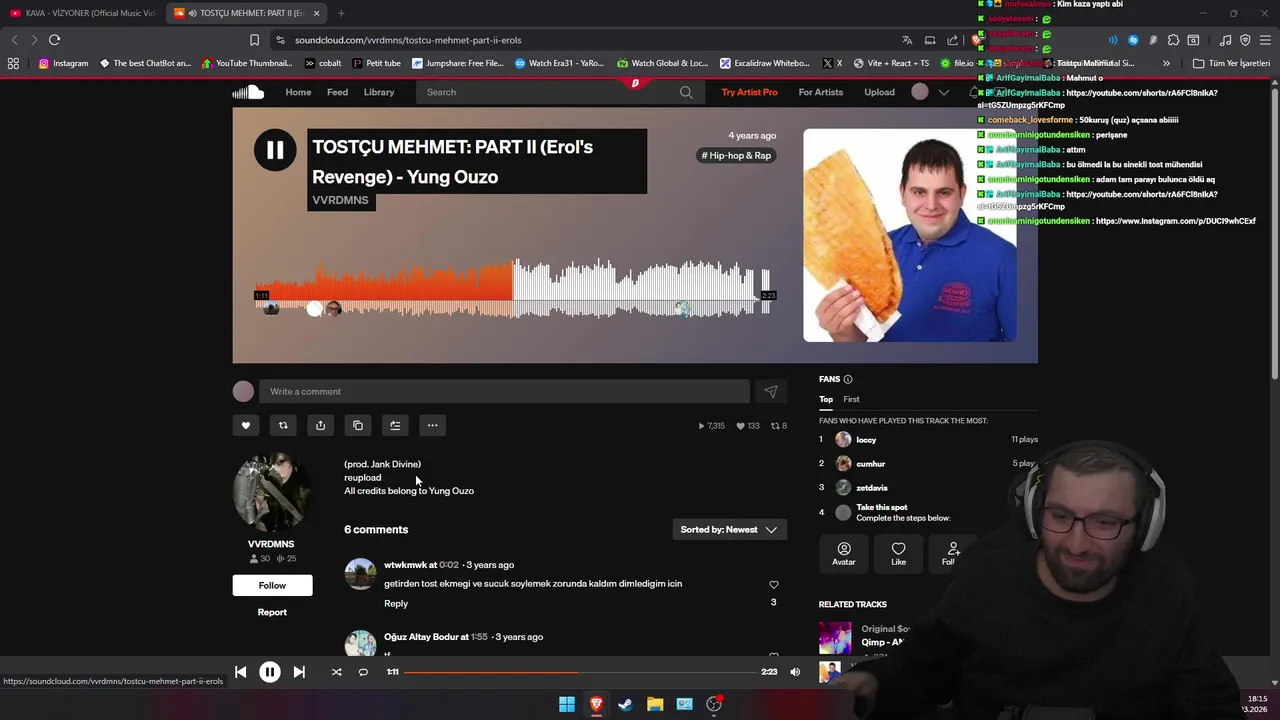
Task: Select the Hip-hop & Rap tag
Action: pos(736,156)
